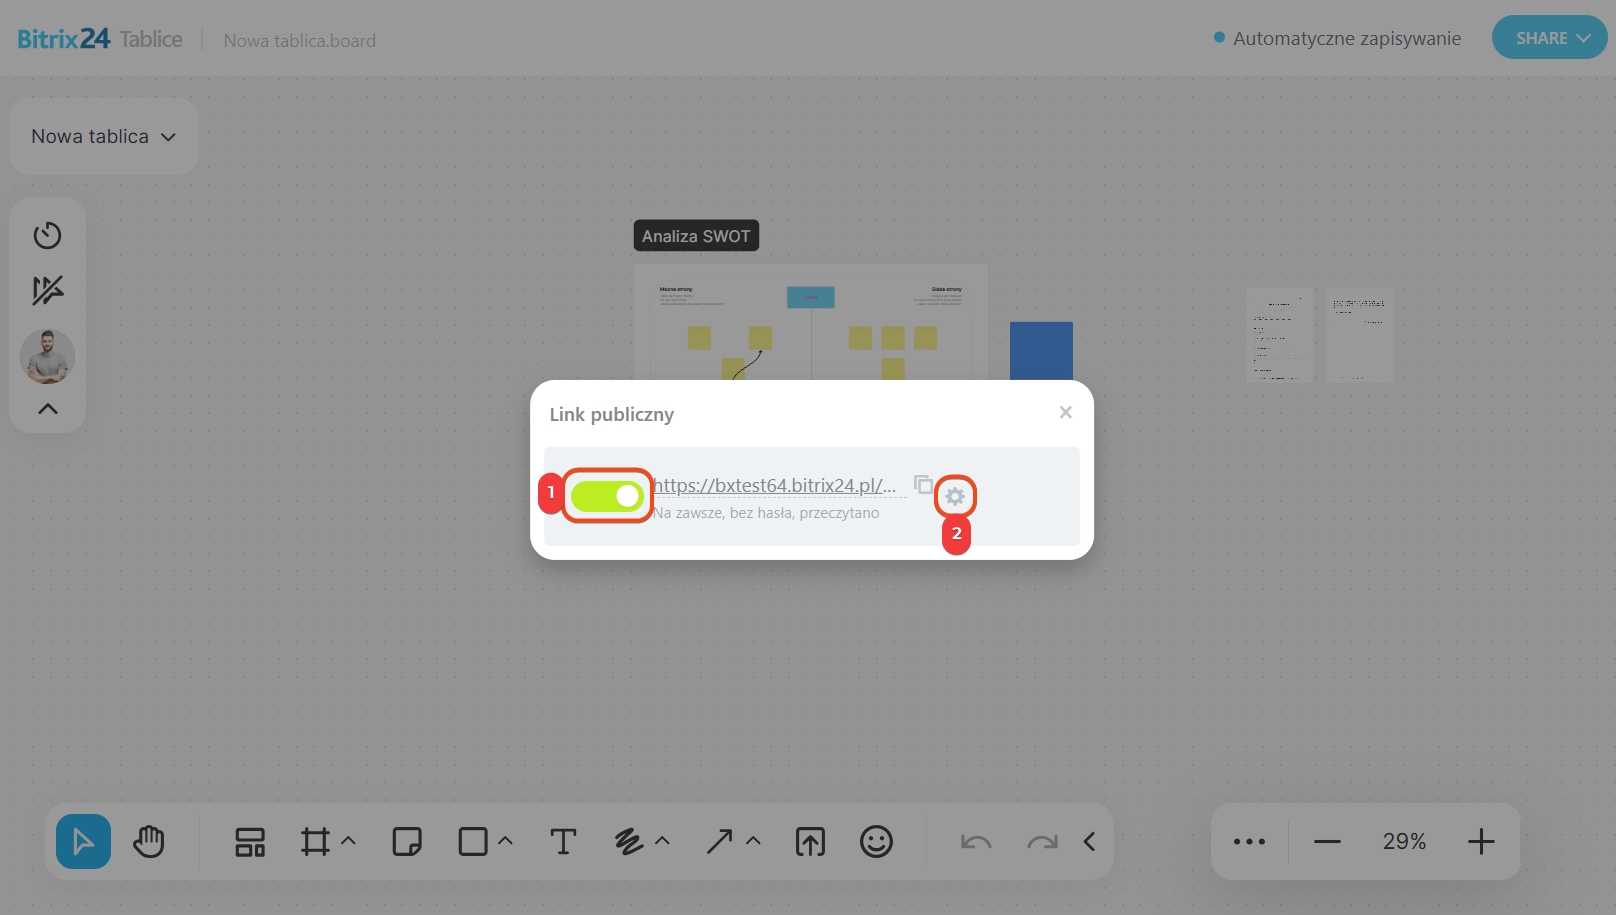
Task: Open the timer tool in left panel
Action: 47,236
